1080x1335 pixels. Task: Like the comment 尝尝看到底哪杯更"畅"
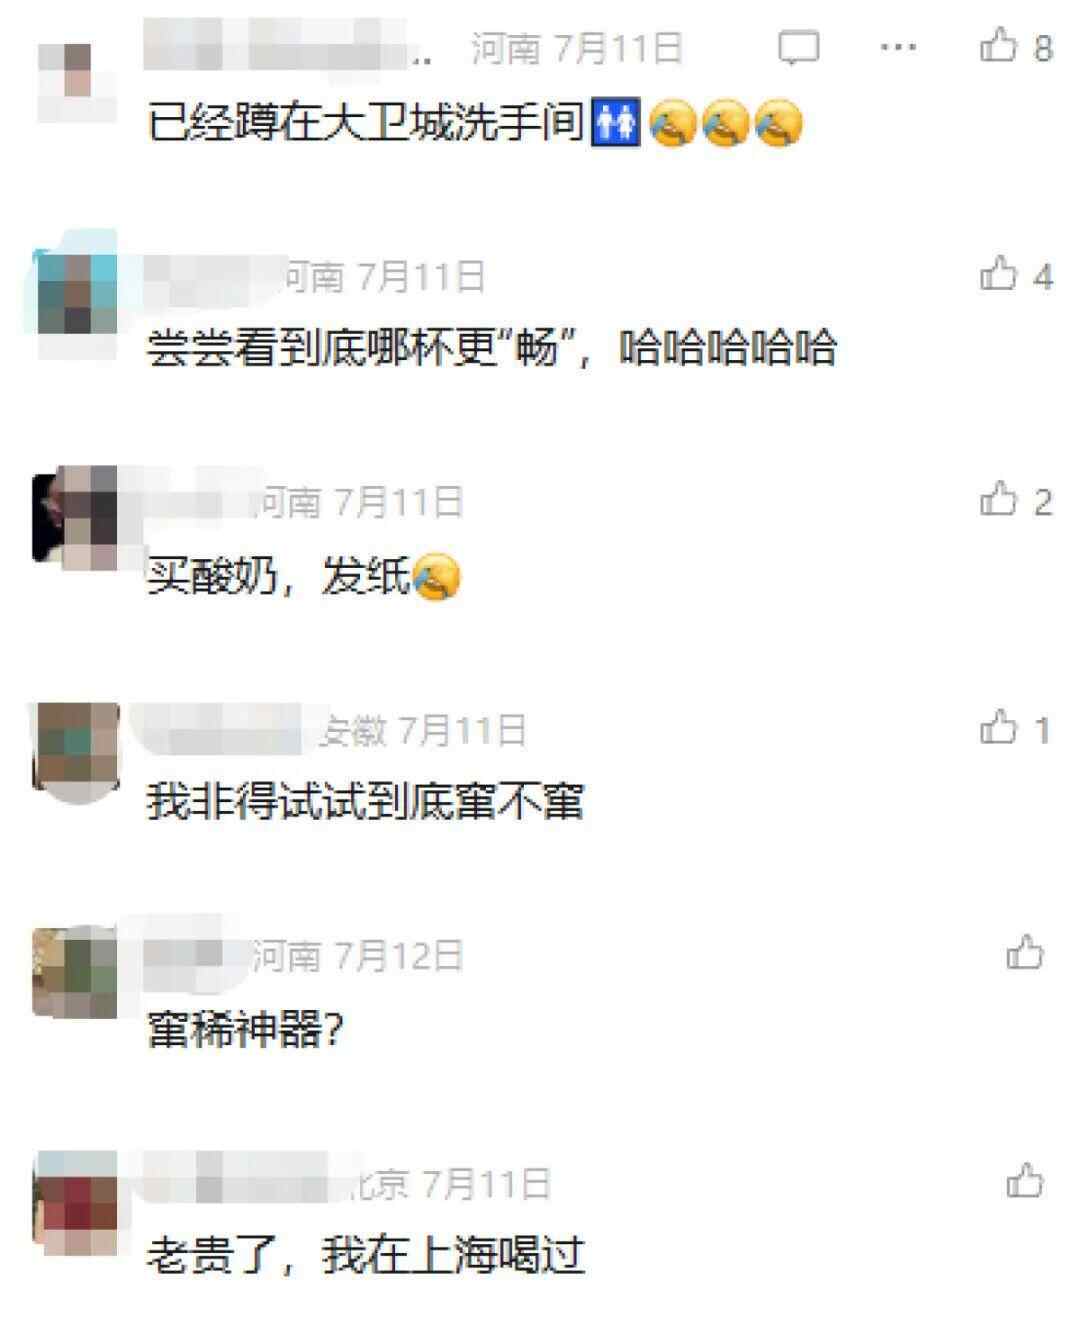tap(998, 273)
